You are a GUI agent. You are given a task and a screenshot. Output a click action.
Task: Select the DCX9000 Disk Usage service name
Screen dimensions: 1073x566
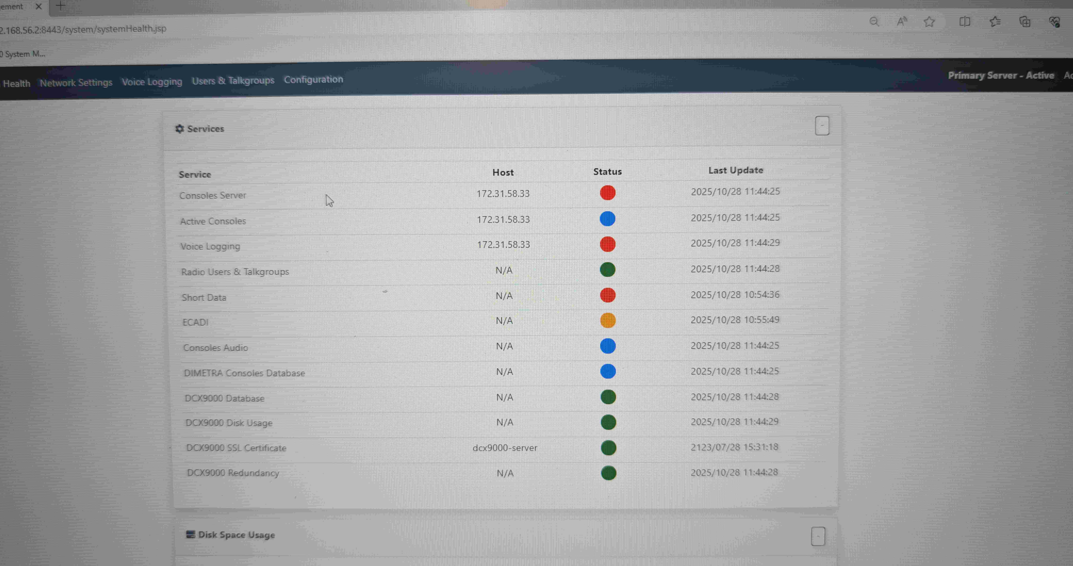229,423
